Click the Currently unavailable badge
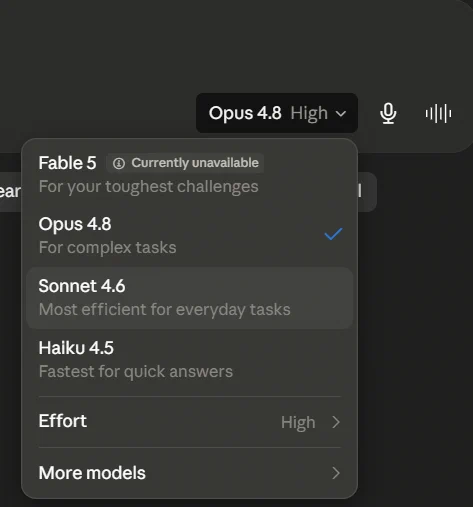The image size is (473, 507). tap(185, 163)
